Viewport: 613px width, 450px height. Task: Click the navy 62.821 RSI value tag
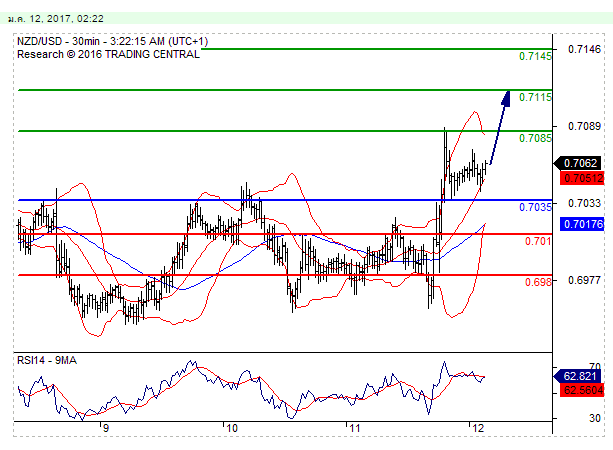click(x=579, y=376)
